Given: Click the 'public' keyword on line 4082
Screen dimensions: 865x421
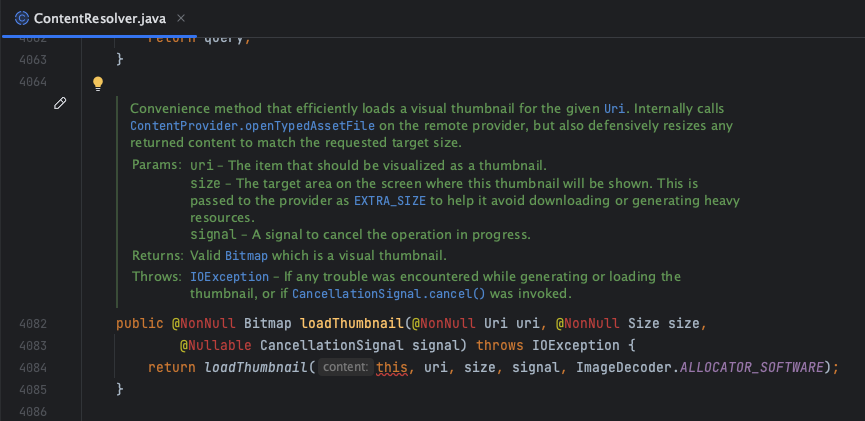Looking at the screenshot, I should pyautogui.click(x=140, y=324).
